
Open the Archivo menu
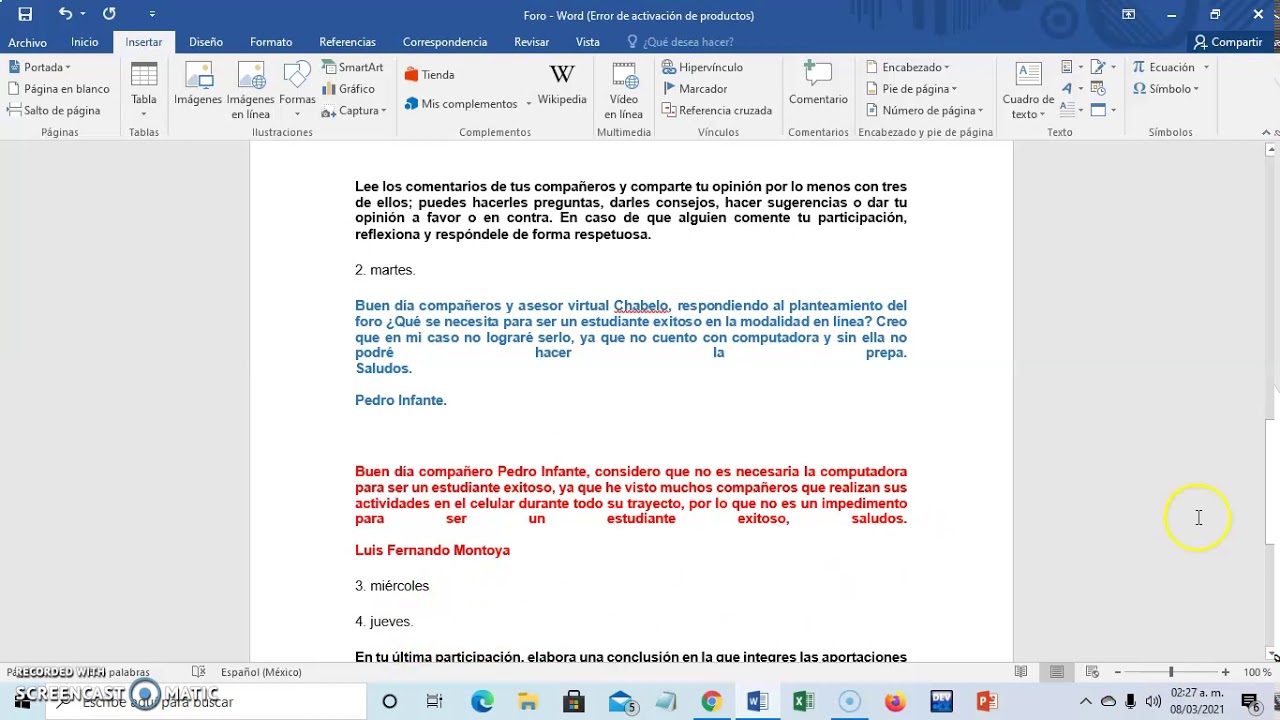tap(28, 42)
